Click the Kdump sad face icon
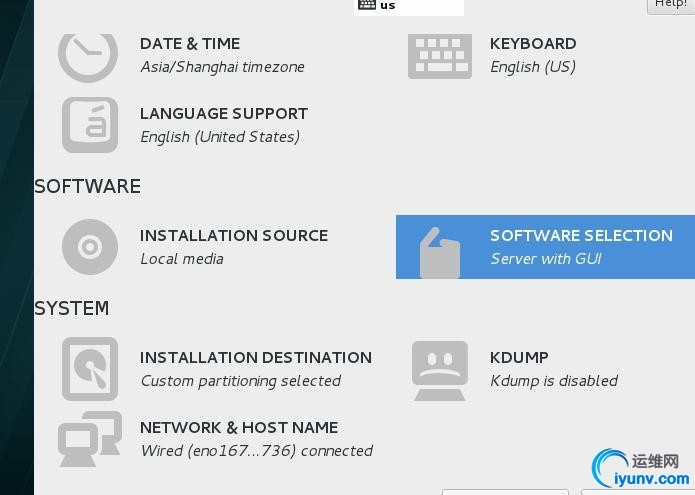Viewport: 695px width, 495px height. click(440, 369)
